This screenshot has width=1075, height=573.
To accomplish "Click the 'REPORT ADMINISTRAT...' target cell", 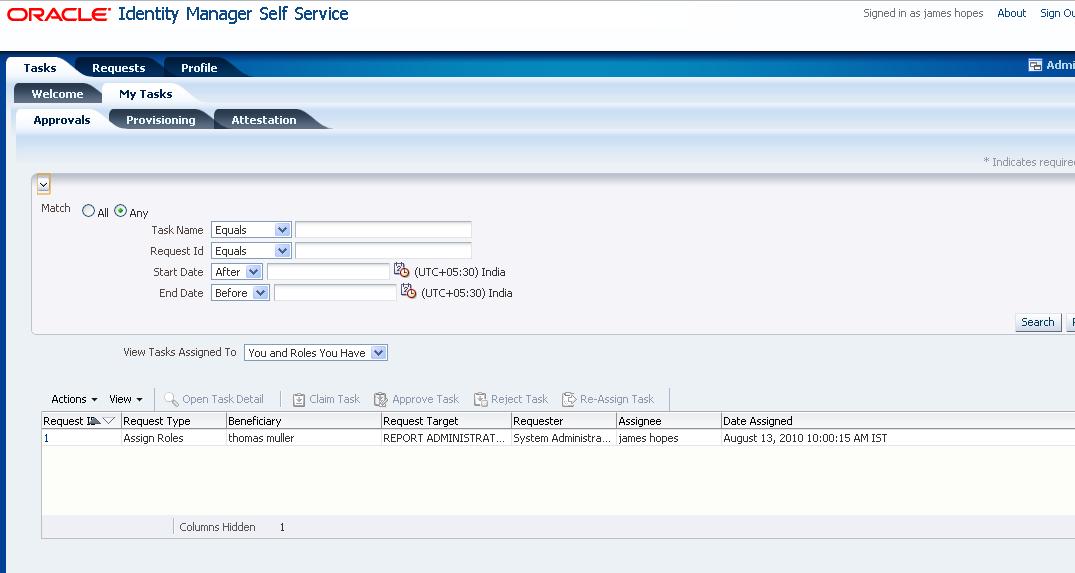I will coord(446,438).
